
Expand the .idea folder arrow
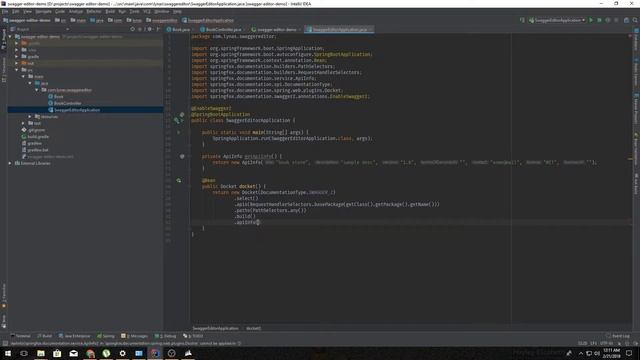point(17,50)
